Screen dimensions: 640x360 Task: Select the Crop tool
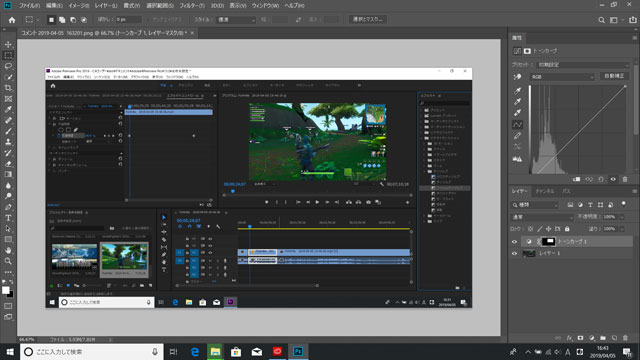[8, 88]
